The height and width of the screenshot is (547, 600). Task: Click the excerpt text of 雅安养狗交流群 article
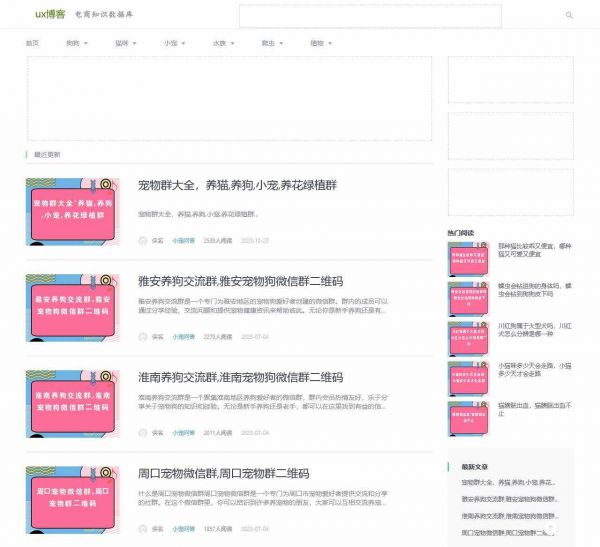click(x=263, y=306)
